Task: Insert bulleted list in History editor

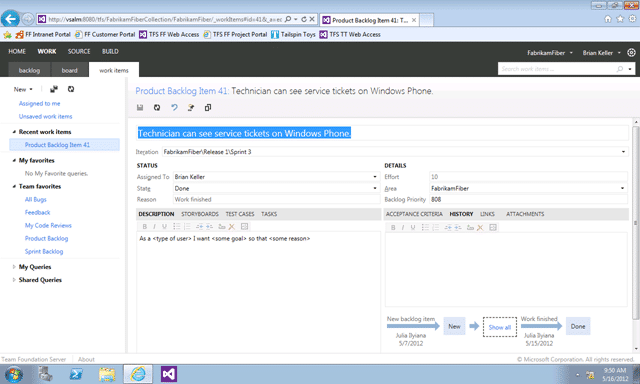Action: point(425,227)
